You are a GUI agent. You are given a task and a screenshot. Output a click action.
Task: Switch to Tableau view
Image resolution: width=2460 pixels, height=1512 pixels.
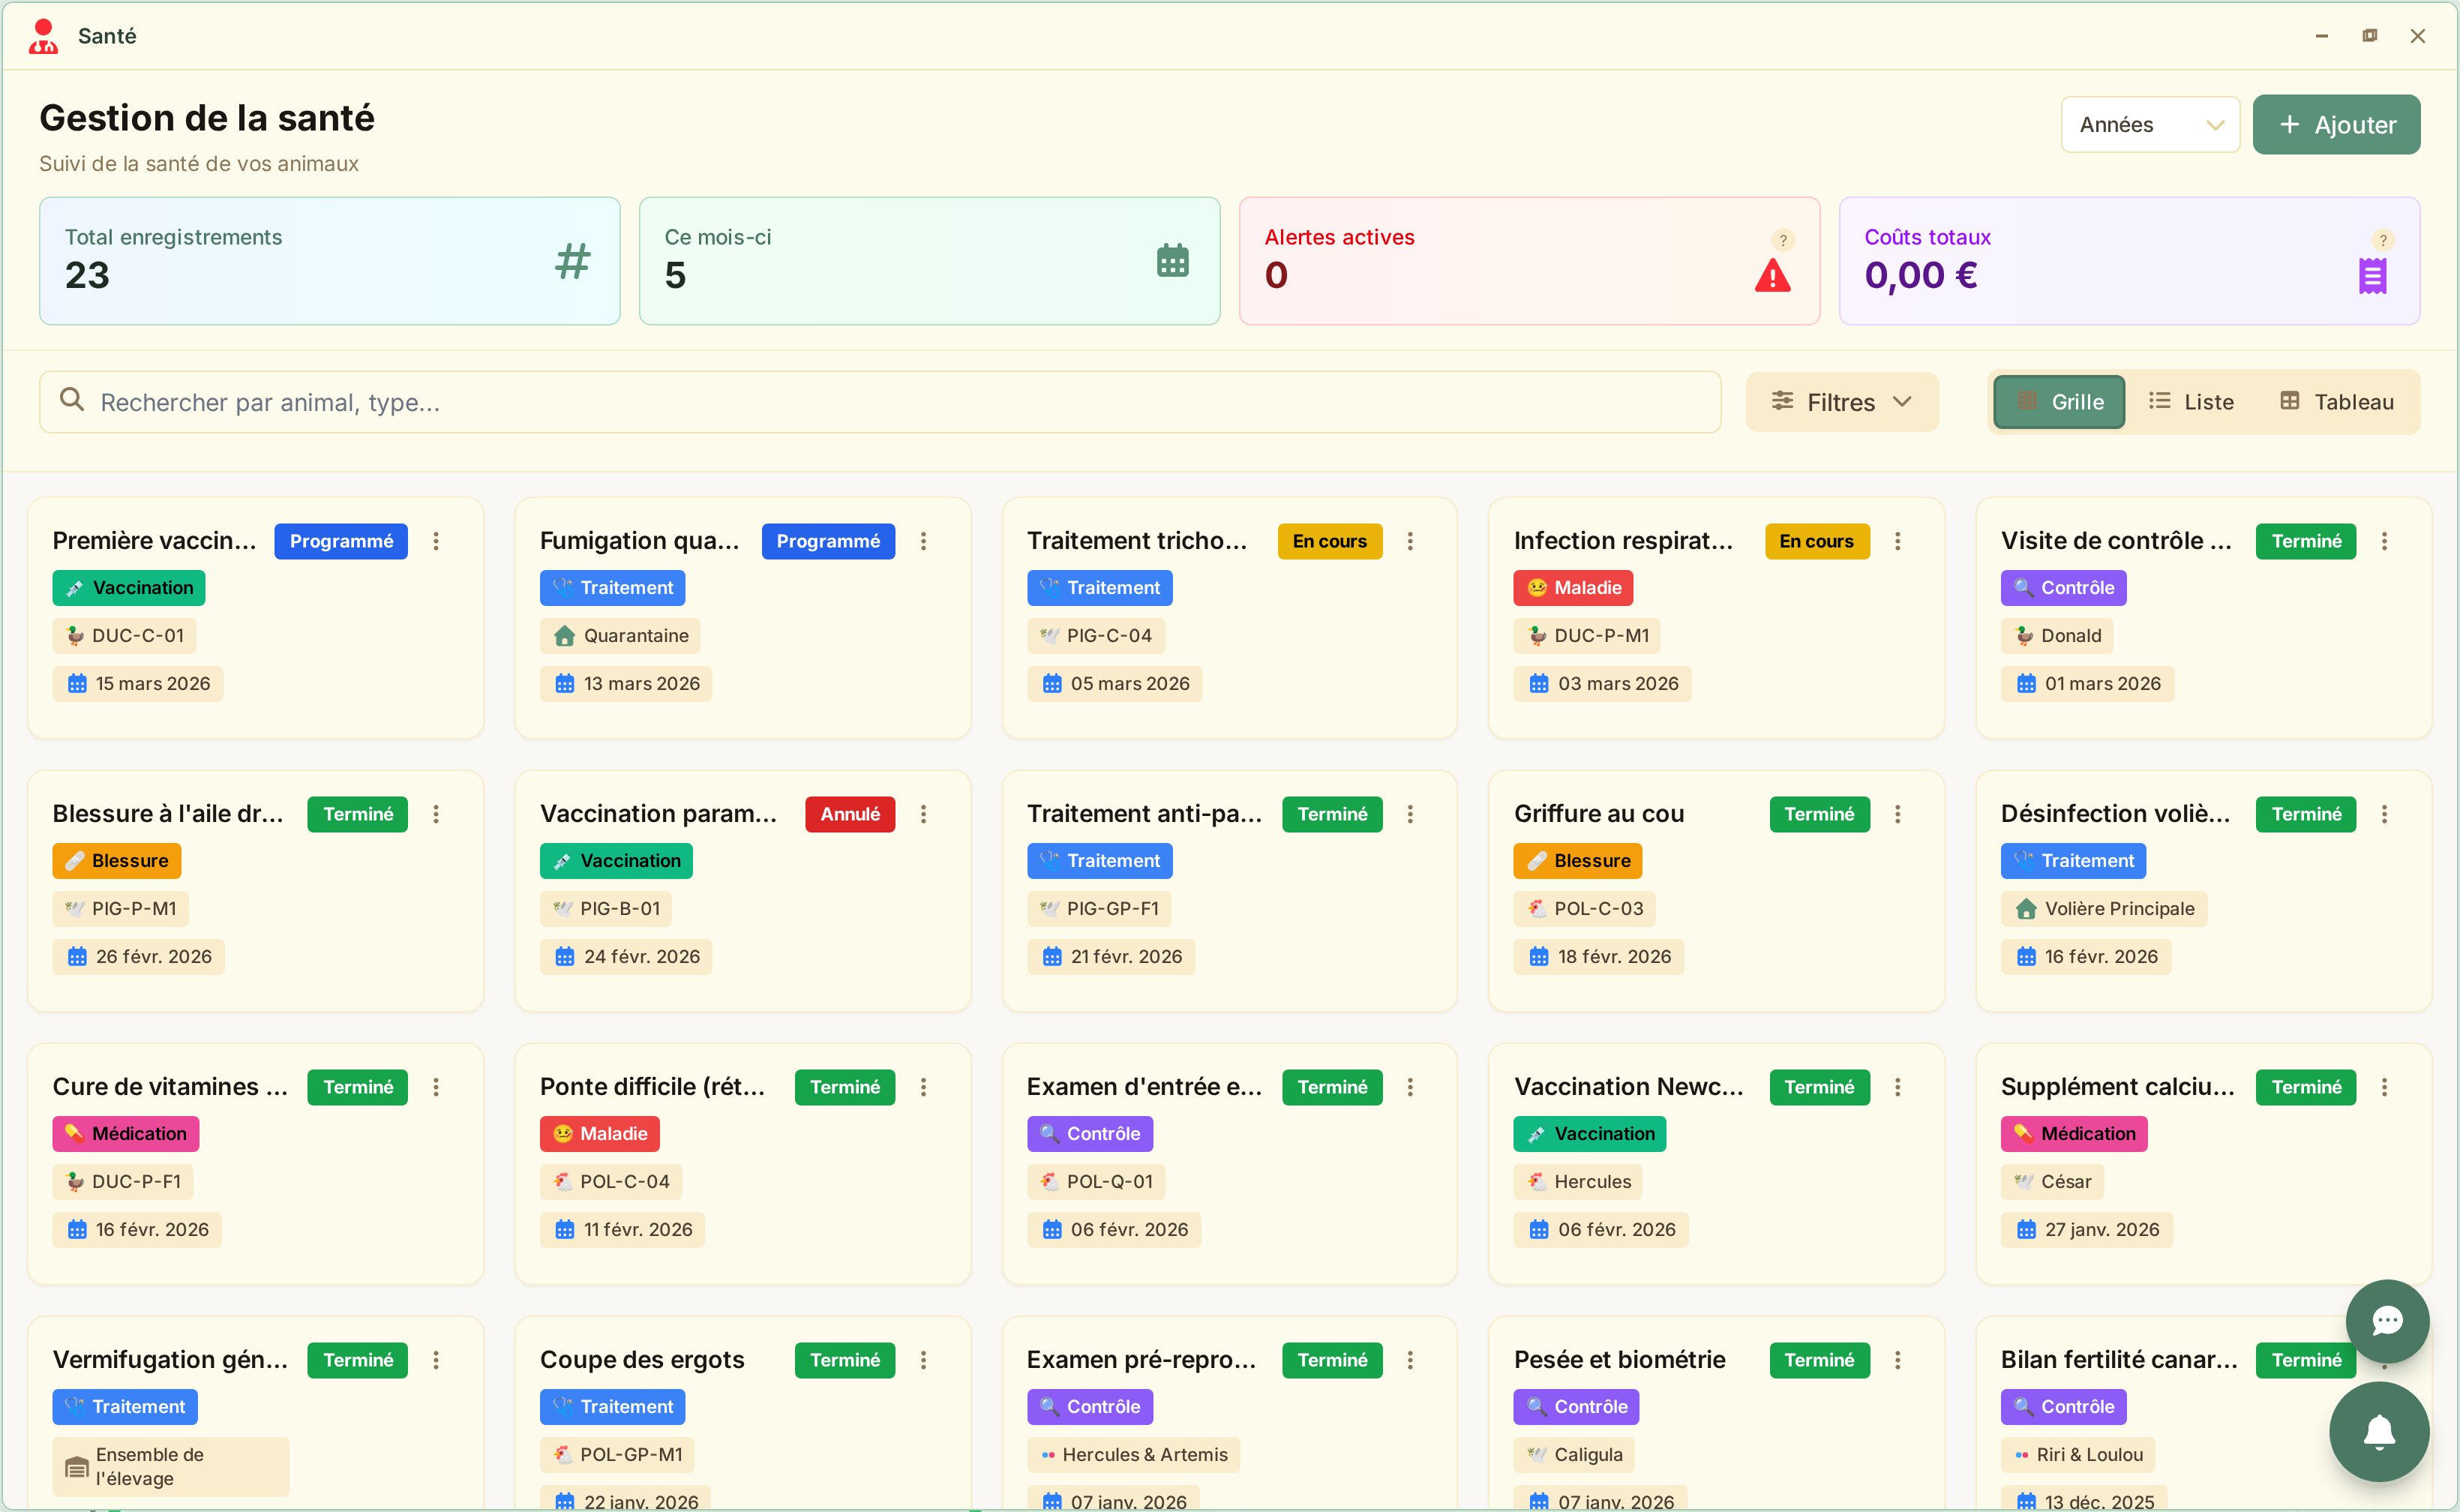(x=2336, y=402)
